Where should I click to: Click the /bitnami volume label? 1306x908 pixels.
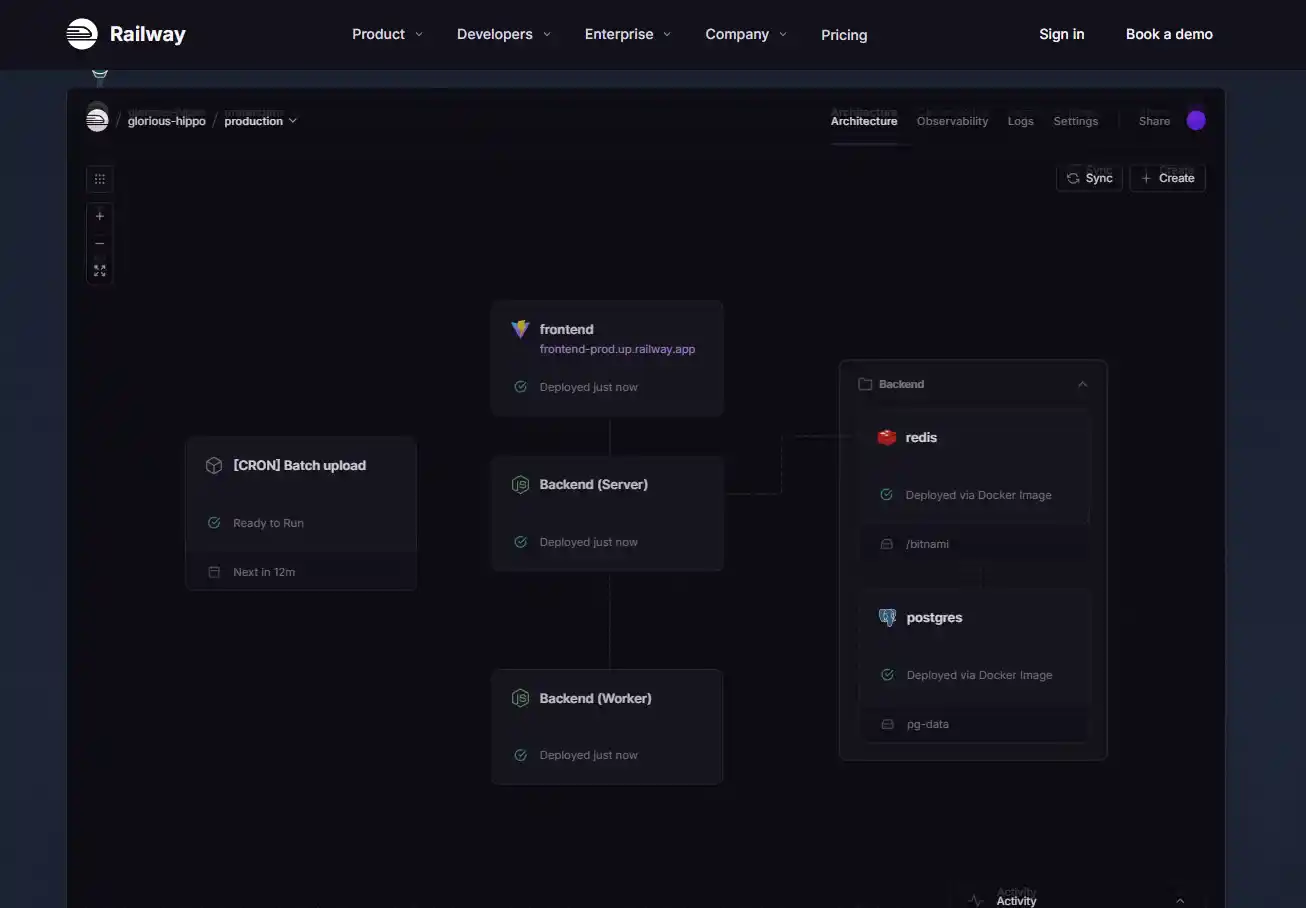[927, 544]
